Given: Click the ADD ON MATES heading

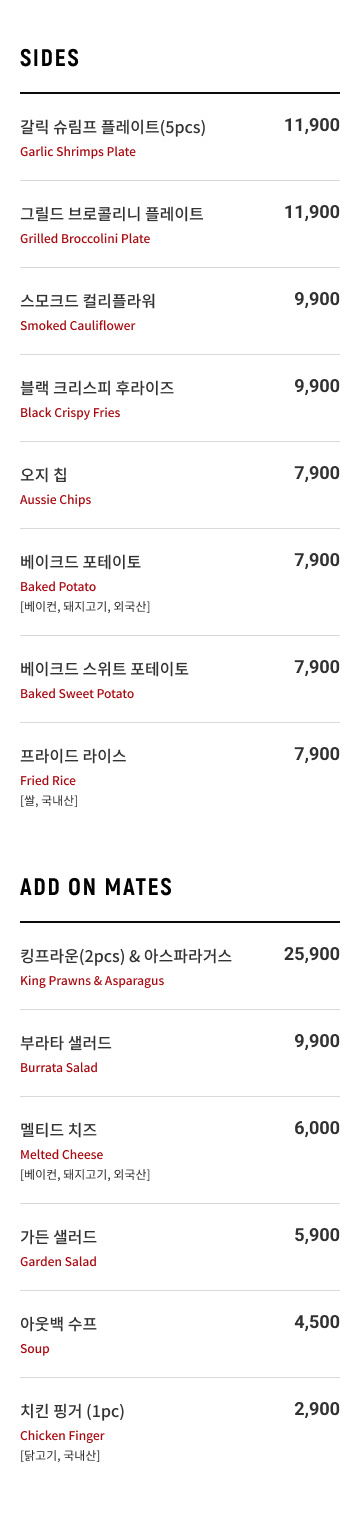Looking at the screenshot, I should 96,887.
